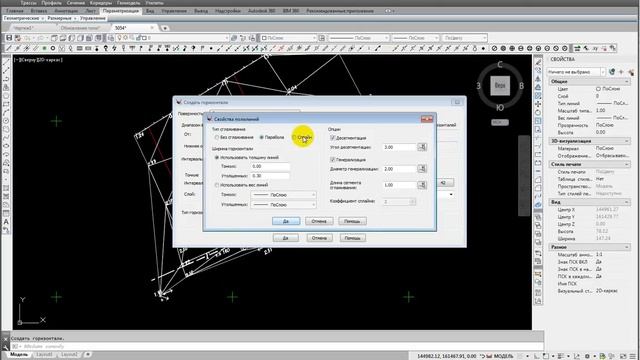
Task: Open a new drawing tab with plus button
Action: [x=165, y=28]
